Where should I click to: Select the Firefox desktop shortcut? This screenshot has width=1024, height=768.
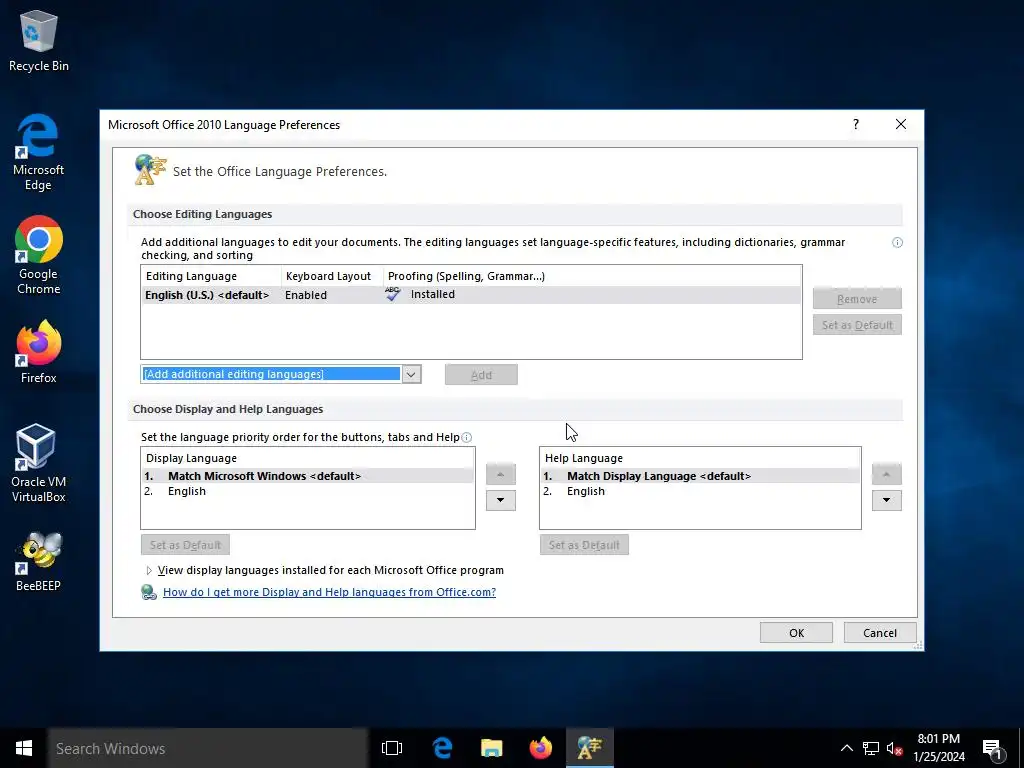[x=39, y=352]
